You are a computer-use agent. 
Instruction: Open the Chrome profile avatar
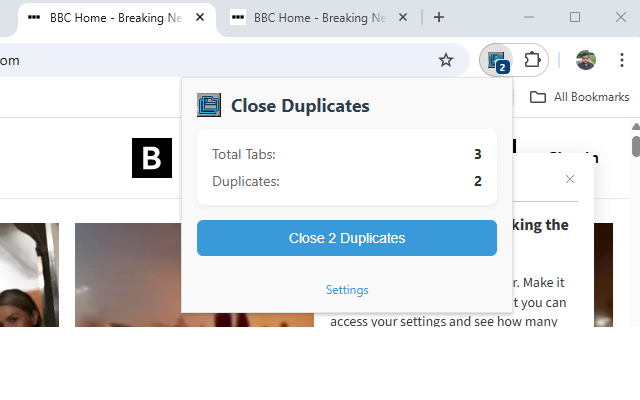click(x=586, y=60)
